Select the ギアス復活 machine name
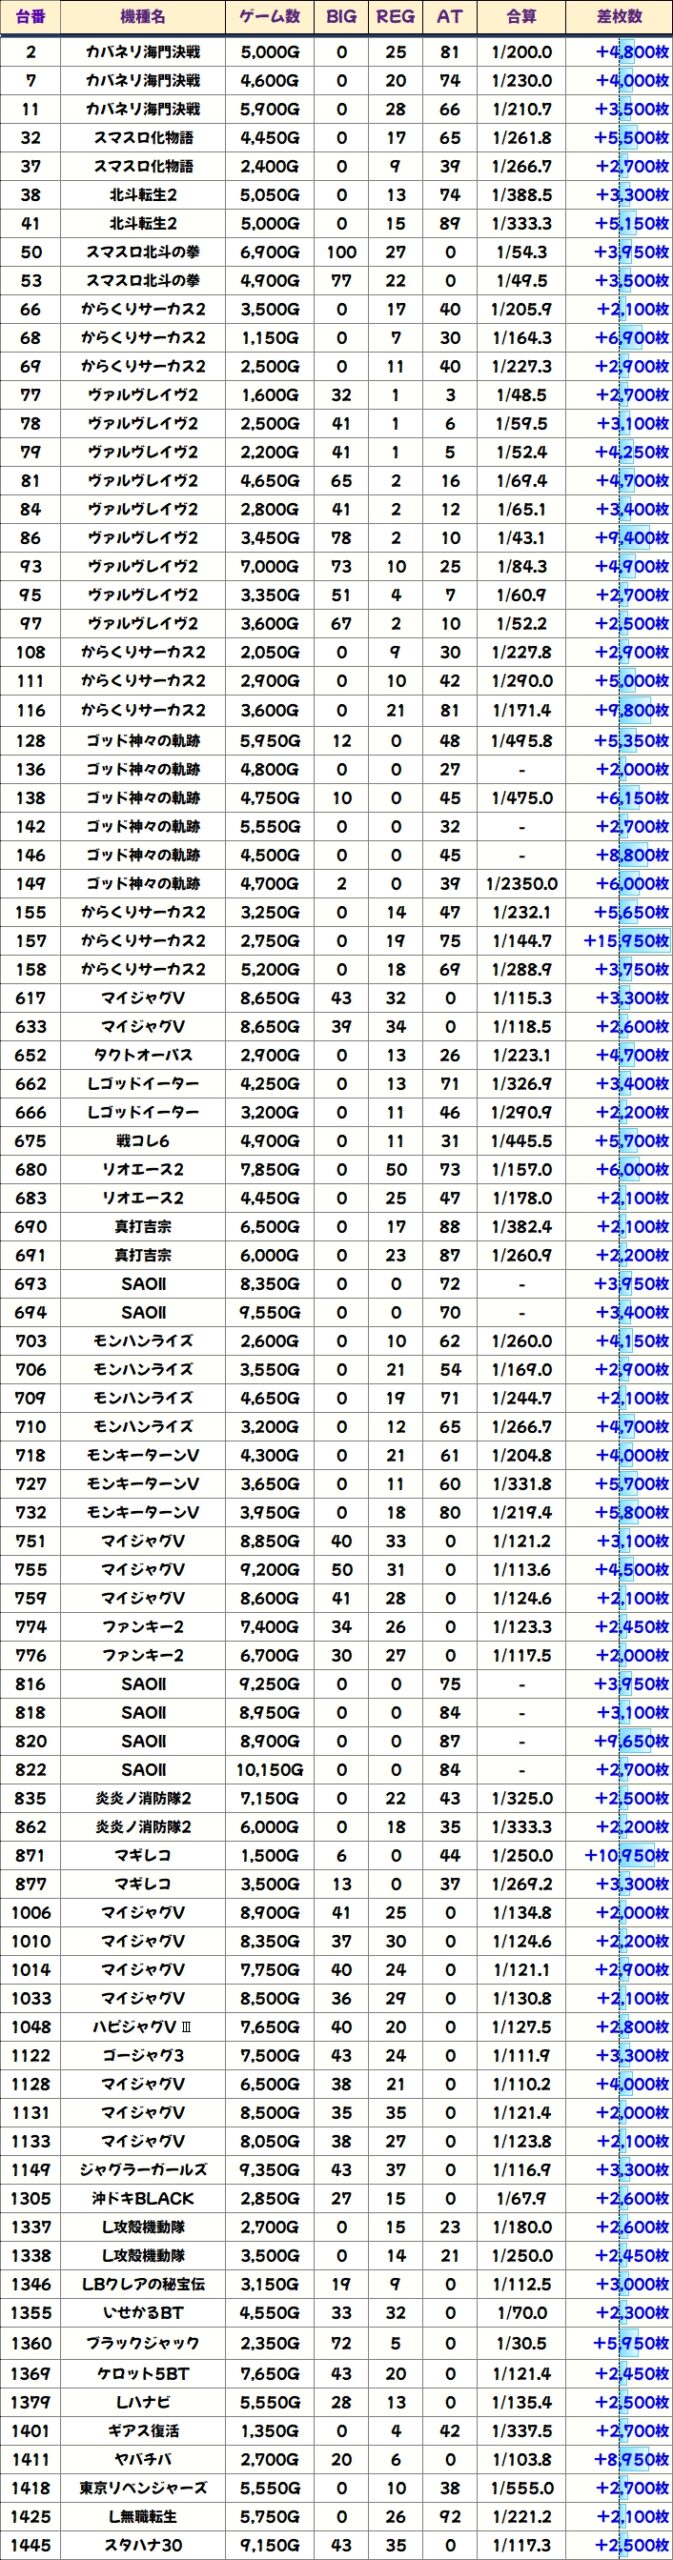 (143, 2431)
